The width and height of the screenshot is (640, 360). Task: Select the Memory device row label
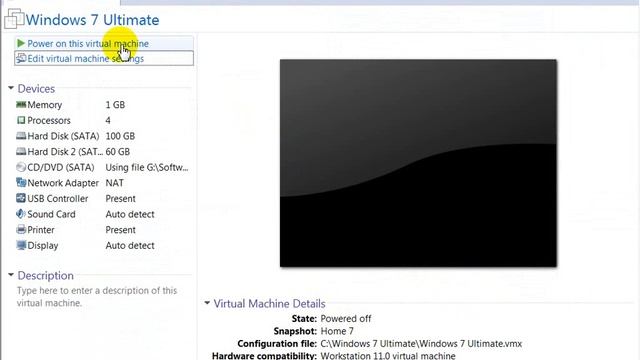[44, 105]
